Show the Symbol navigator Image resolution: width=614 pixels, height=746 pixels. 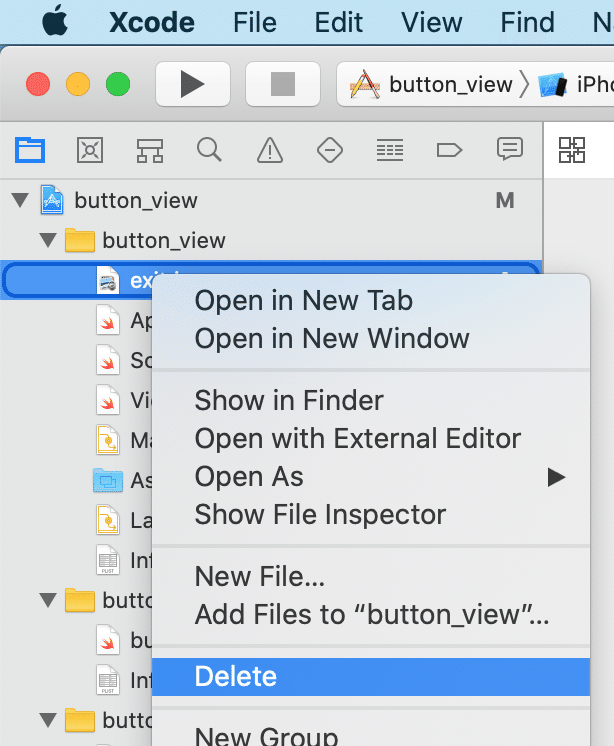[x=150, y=150]
